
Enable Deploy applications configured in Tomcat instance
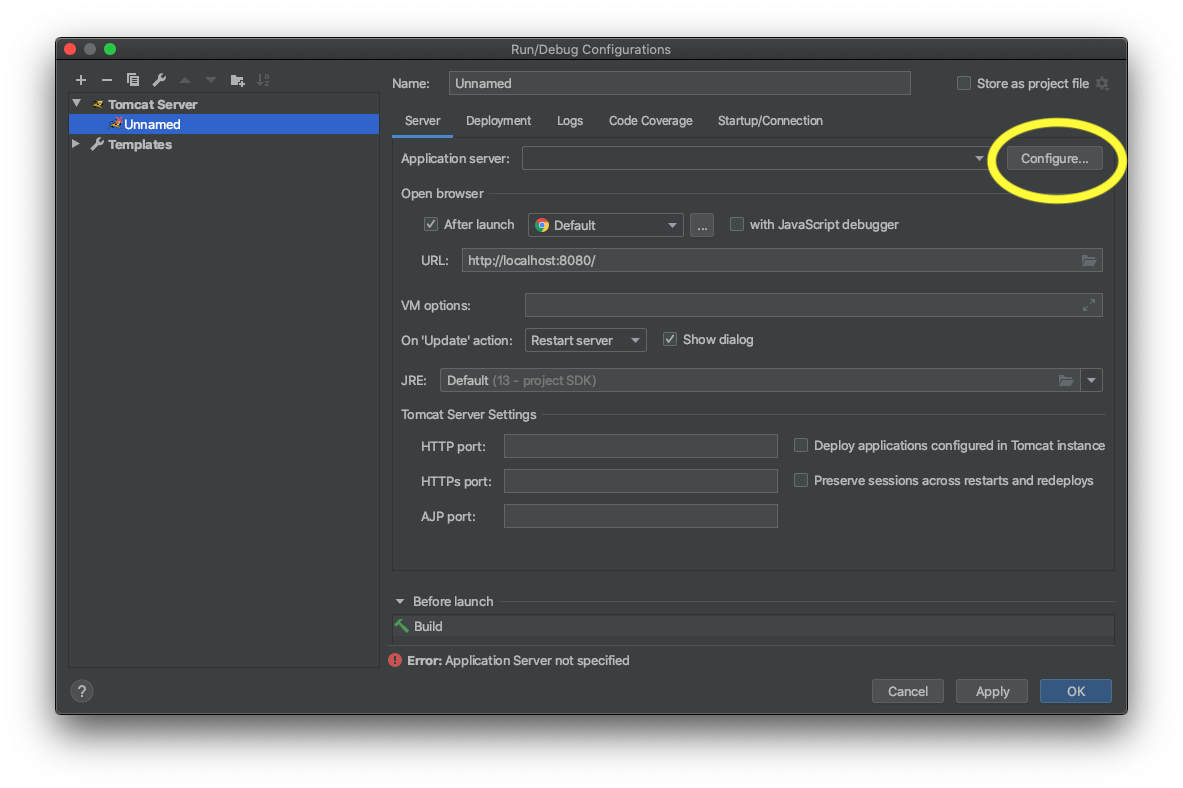801,445
